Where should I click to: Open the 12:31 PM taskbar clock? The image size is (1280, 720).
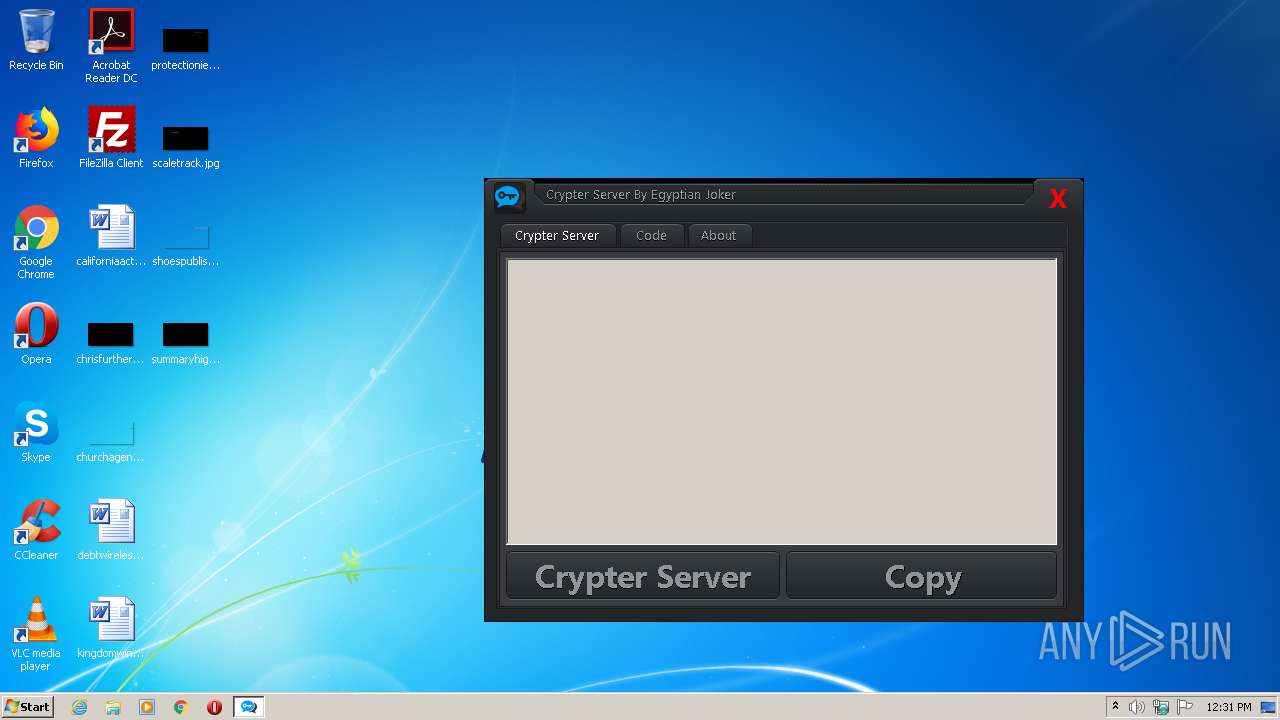[1228, 707]
